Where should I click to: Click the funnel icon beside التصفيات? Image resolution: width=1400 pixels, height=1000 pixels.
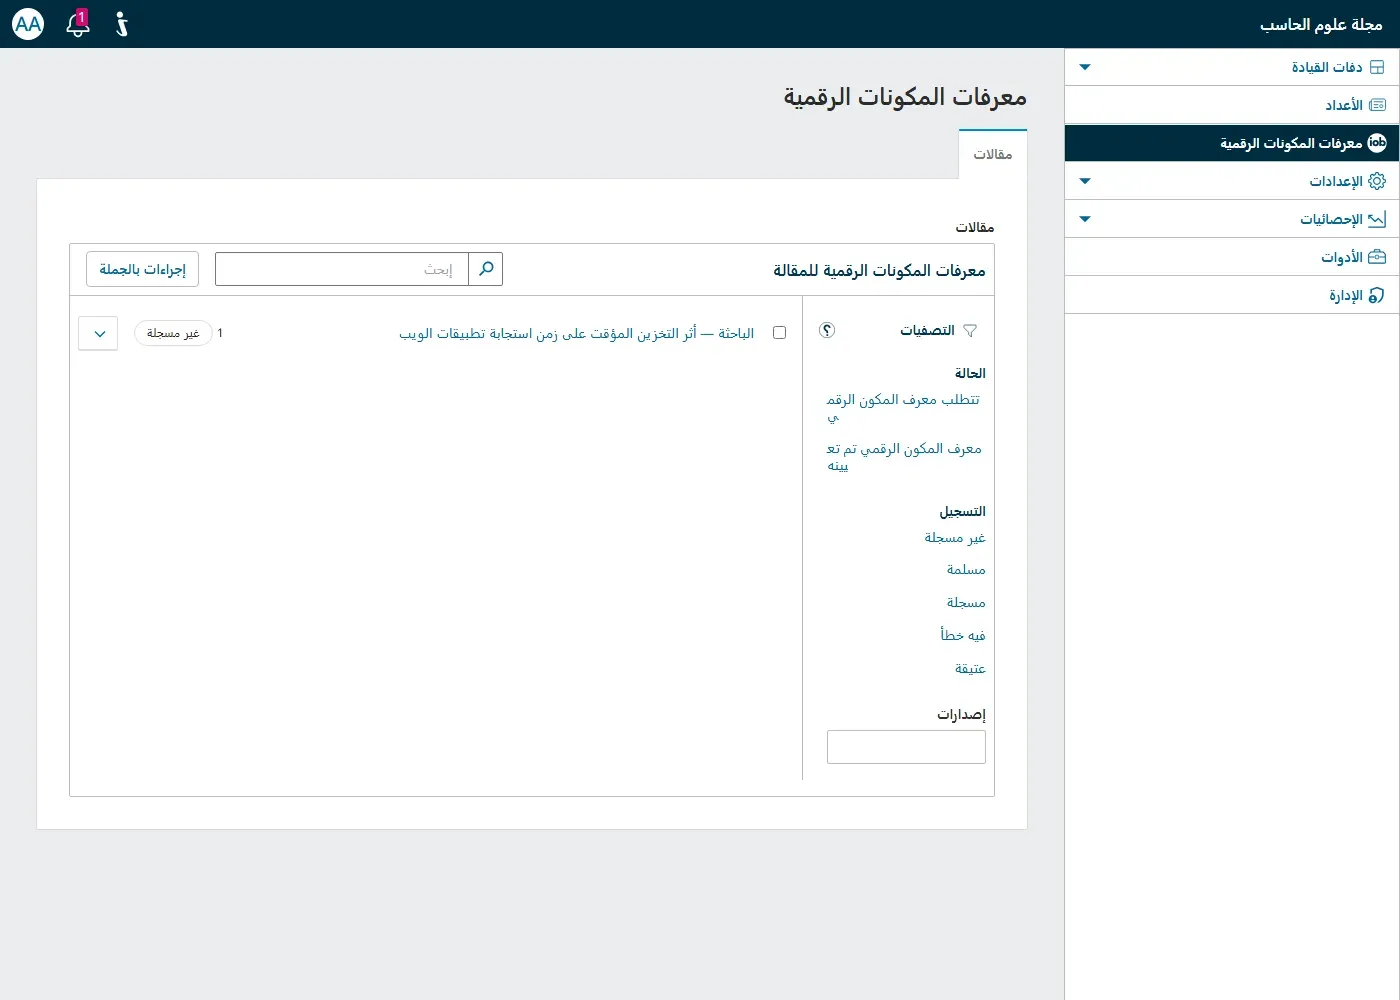970,330
